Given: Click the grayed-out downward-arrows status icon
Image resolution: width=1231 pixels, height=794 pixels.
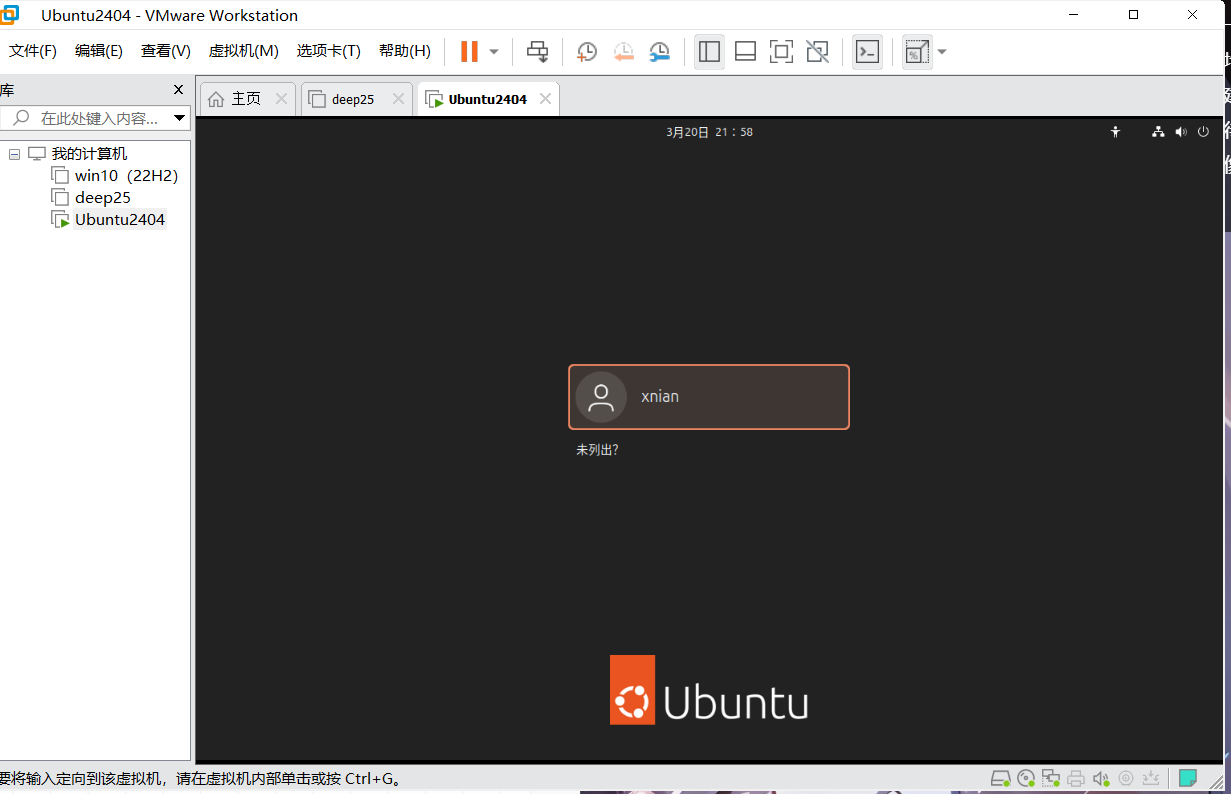Looking at the screenshot, I should 1151,778.
